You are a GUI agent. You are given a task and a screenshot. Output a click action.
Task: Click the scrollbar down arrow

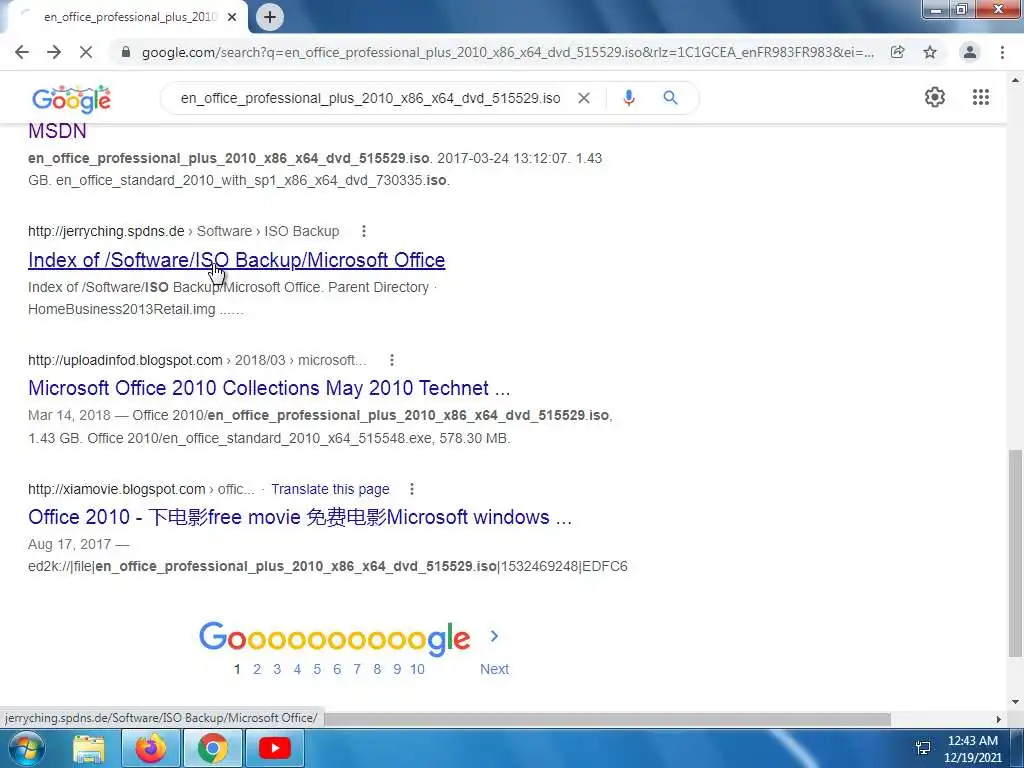coord(1015,702)
